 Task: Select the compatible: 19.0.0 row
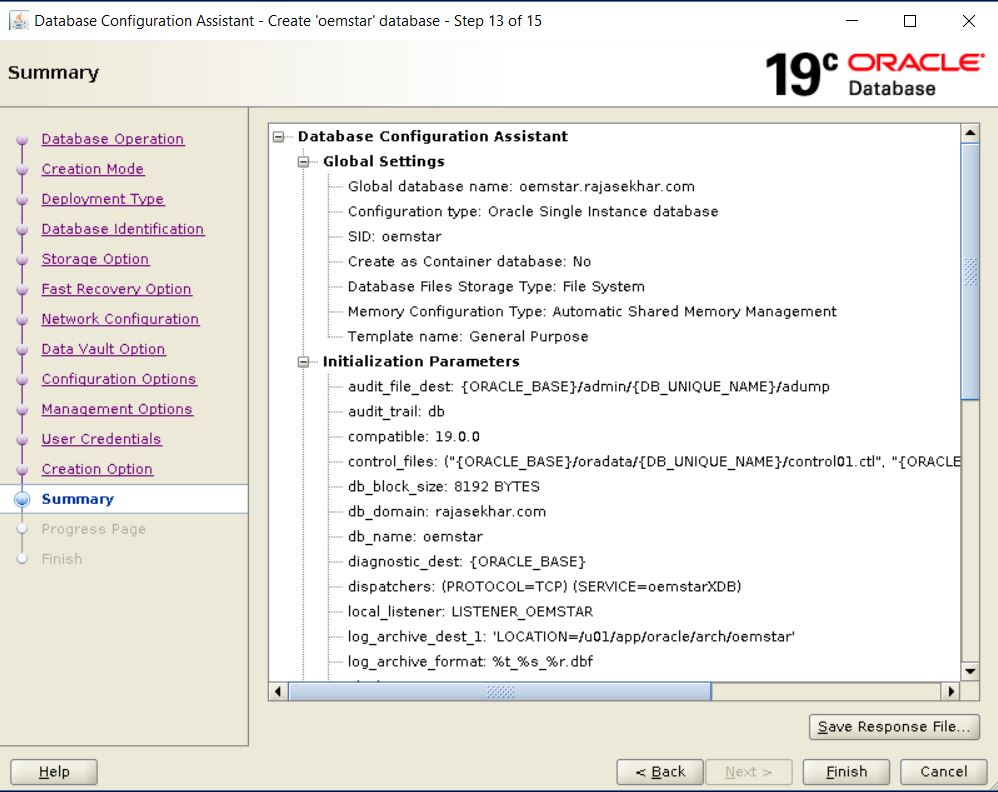click(x=414, y=436)
